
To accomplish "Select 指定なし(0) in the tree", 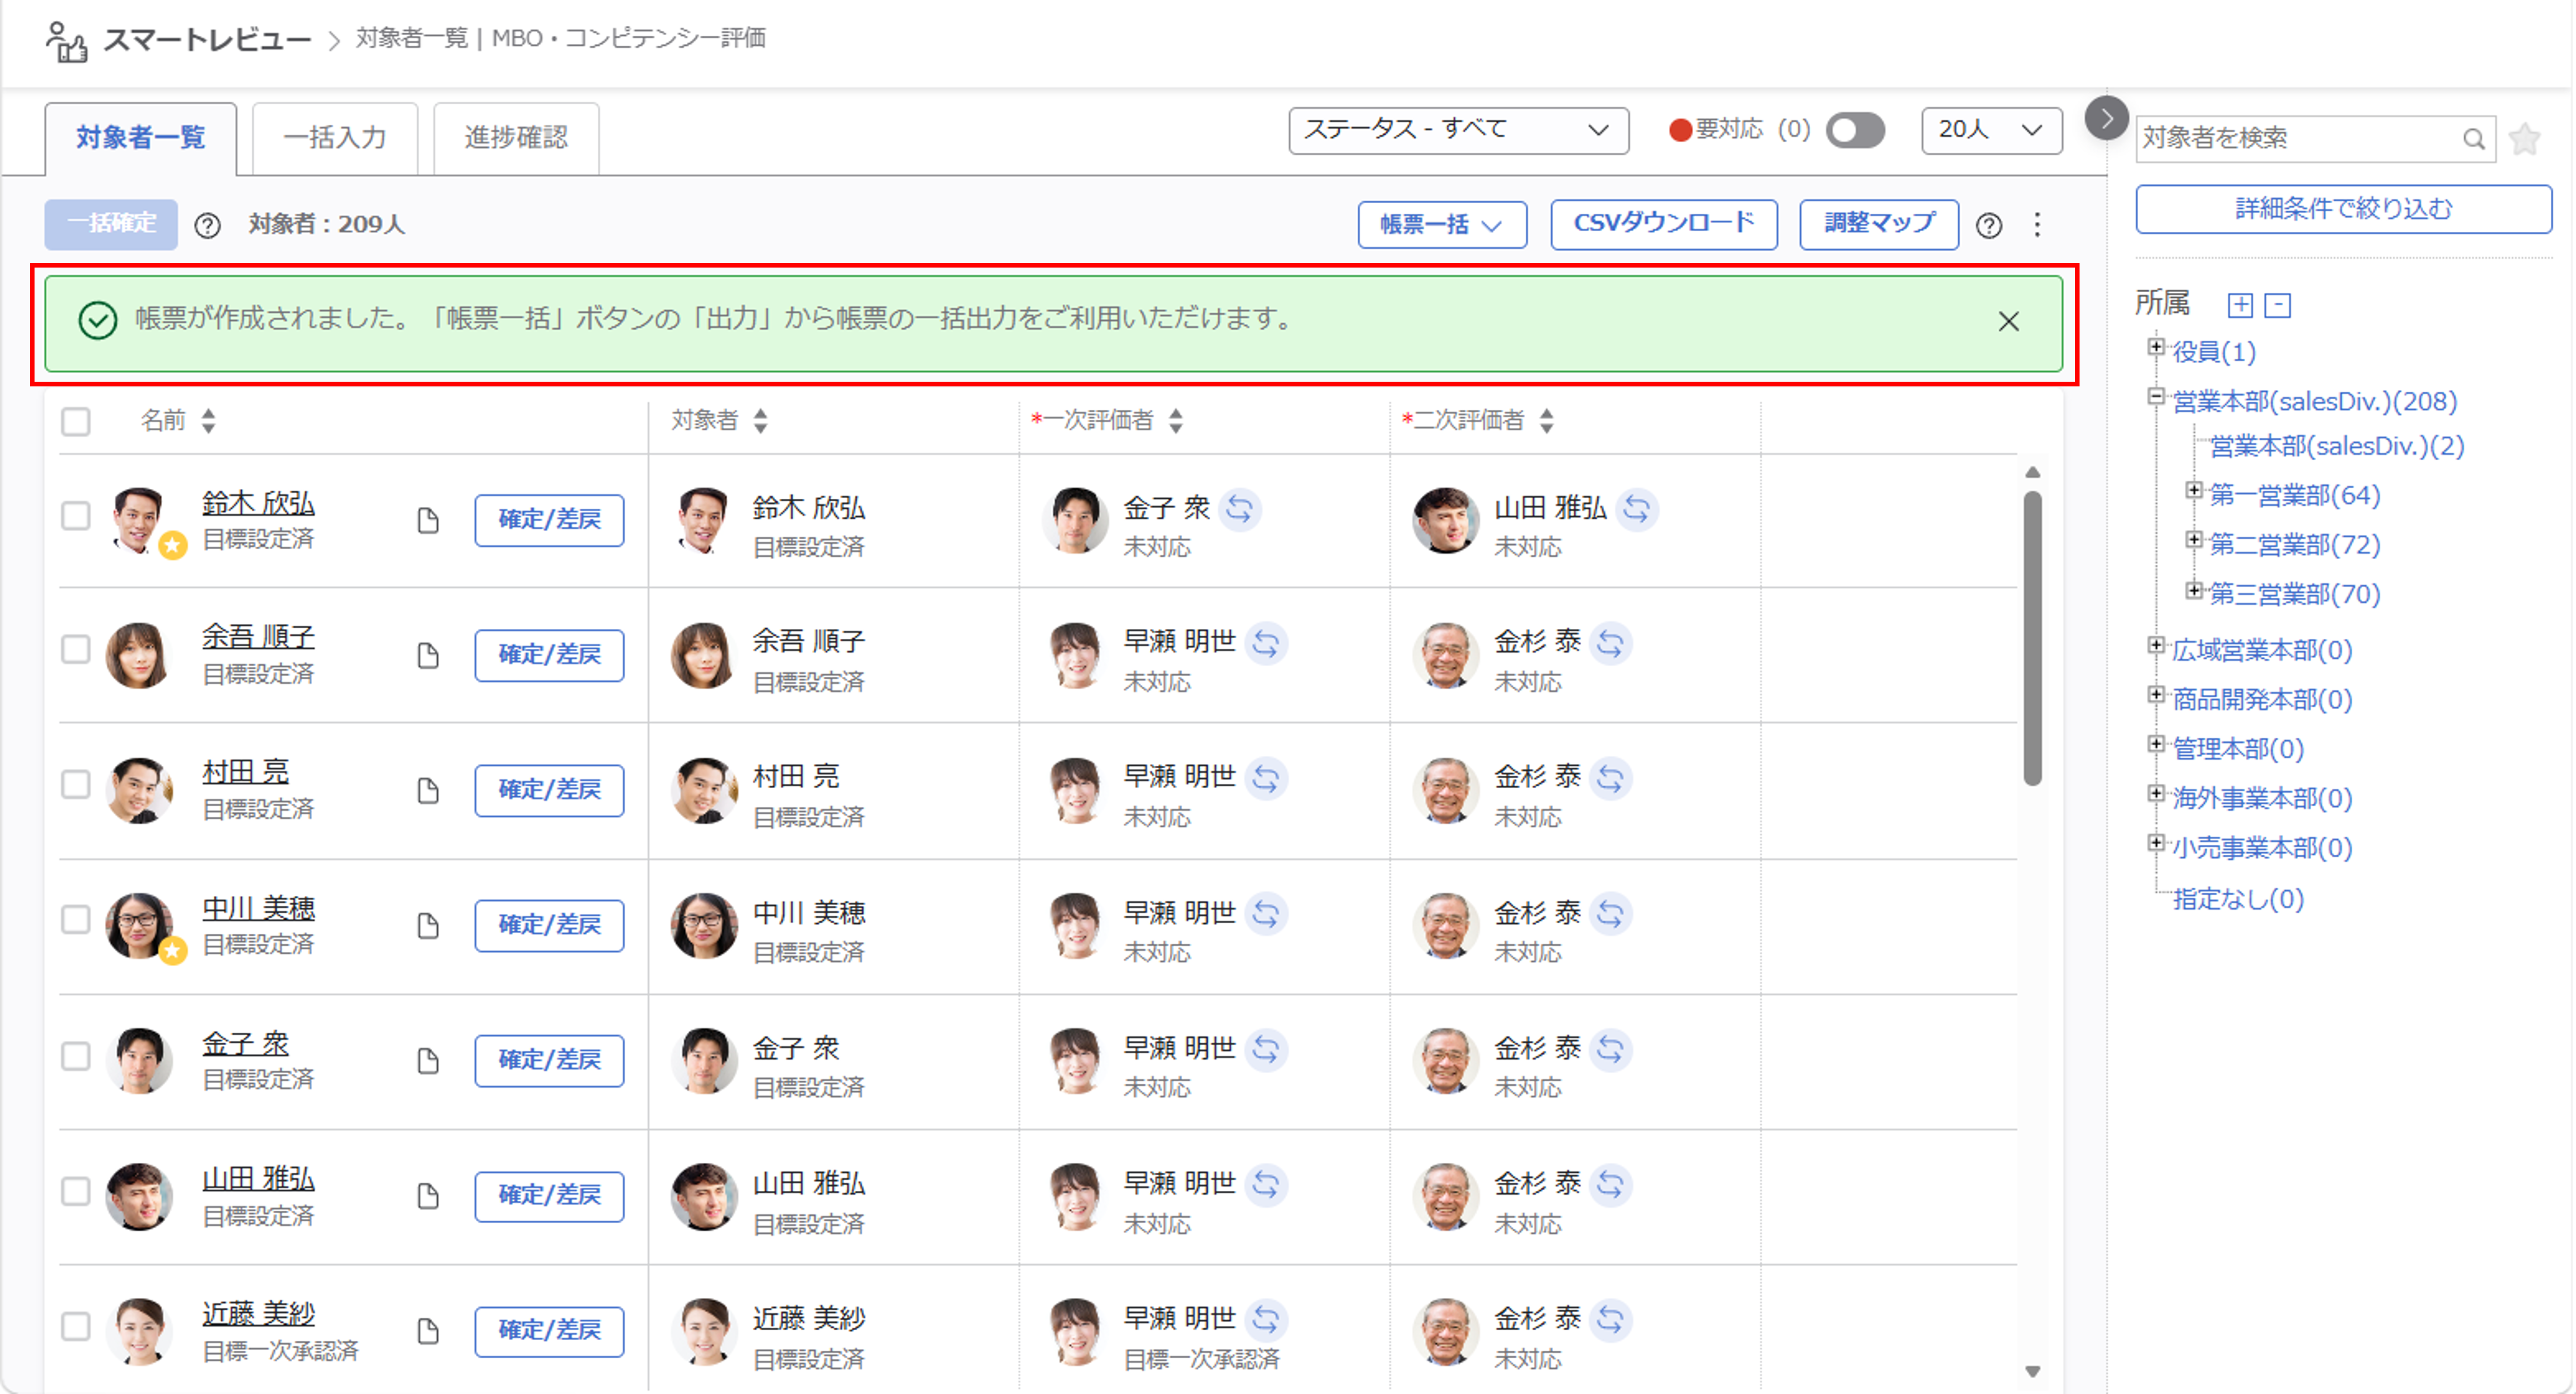I will tap(2238, 899).
